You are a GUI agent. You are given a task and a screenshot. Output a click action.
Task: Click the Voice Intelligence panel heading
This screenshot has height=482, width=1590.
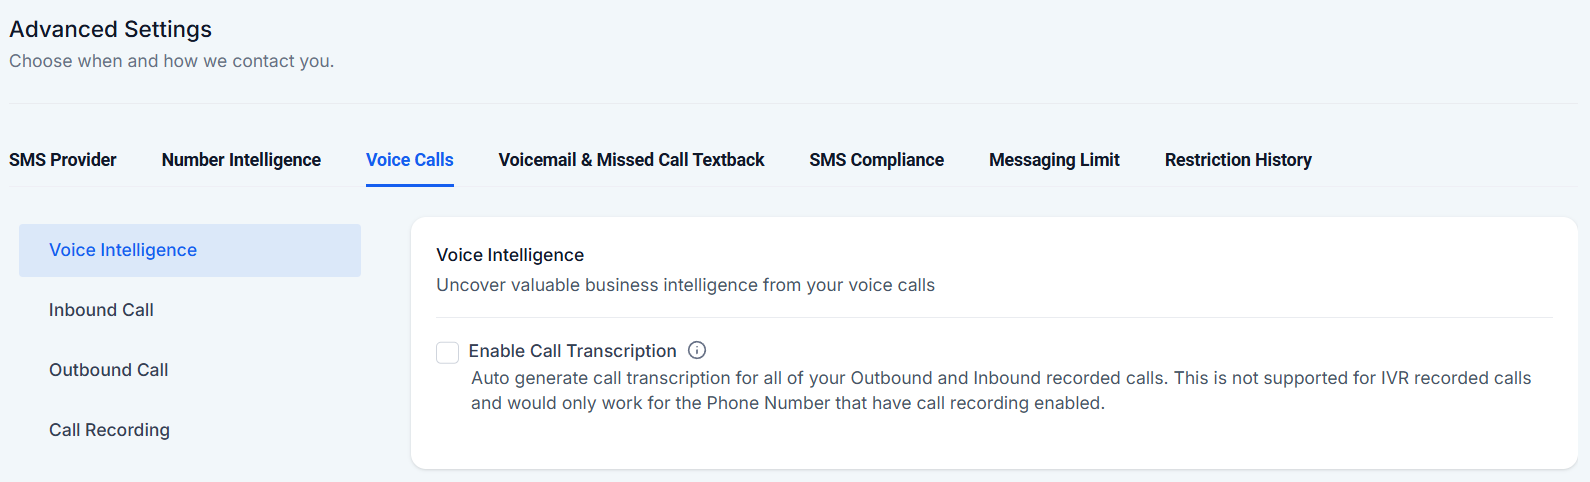coord(510,255)
